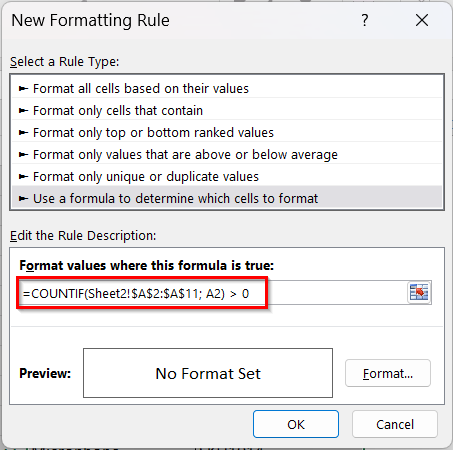This screenshot has width=453, height=450.
Task: Open help with the question mark icon
Action: (365, 20)
